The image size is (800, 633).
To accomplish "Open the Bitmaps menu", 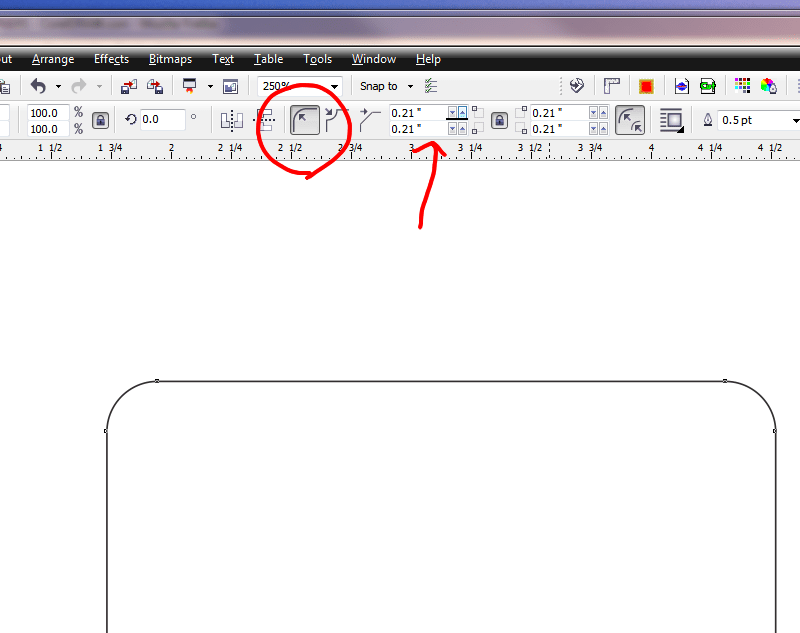I will tap(170, 59).
